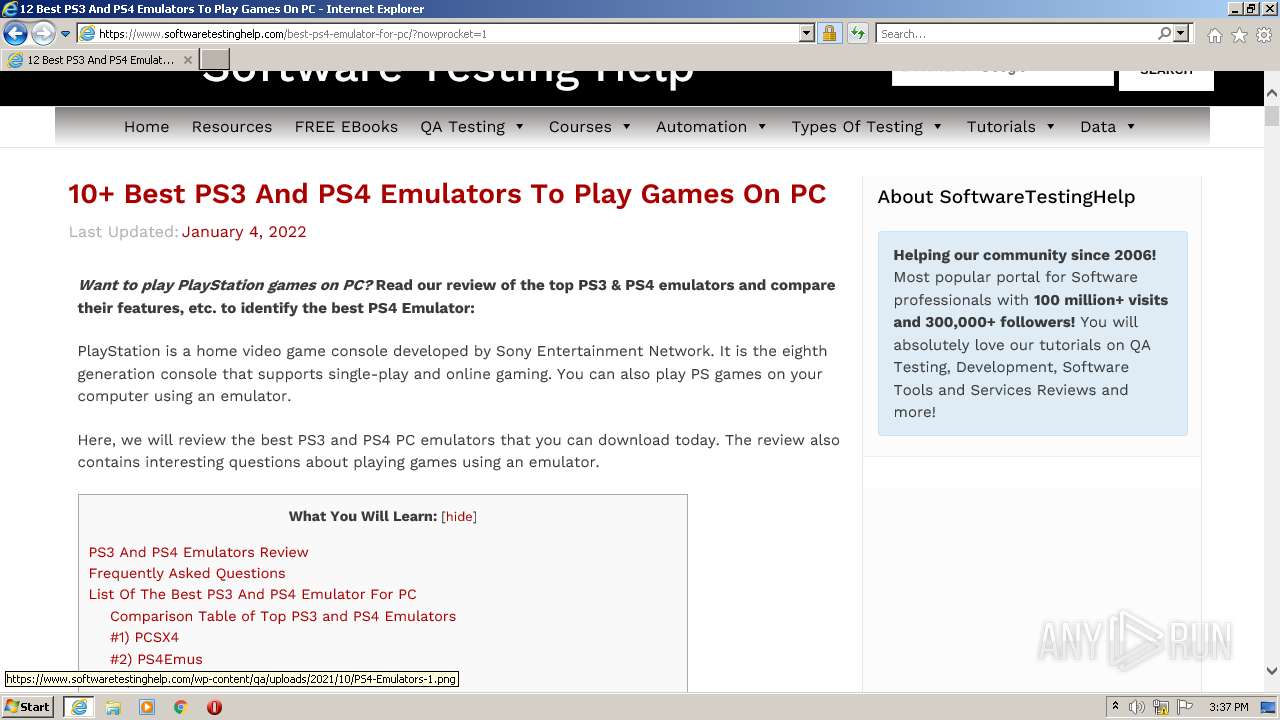
Task: Click the system clock 3:37 PM
Action: [x=1228, y=707]
